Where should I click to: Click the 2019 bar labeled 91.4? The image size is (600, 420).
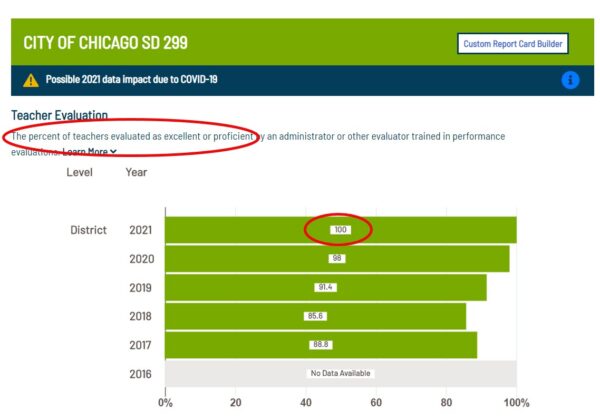pos(326,287)
